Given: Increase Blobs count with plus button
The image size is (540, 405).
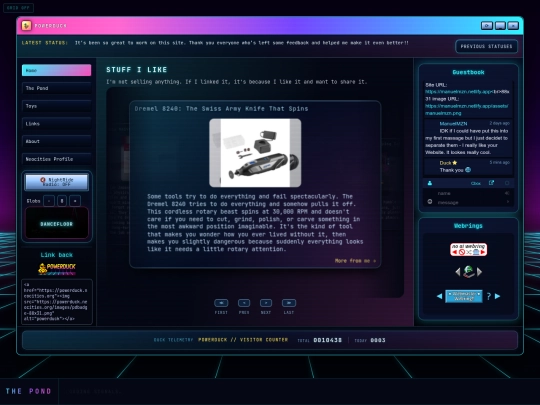Looking at the screenshot, I should tap(75, 201).
